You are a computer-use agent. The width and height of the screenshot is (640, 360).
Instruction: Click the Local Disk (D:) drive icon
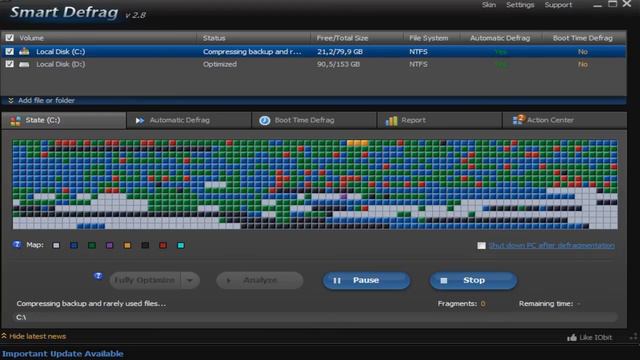(24, 64)
